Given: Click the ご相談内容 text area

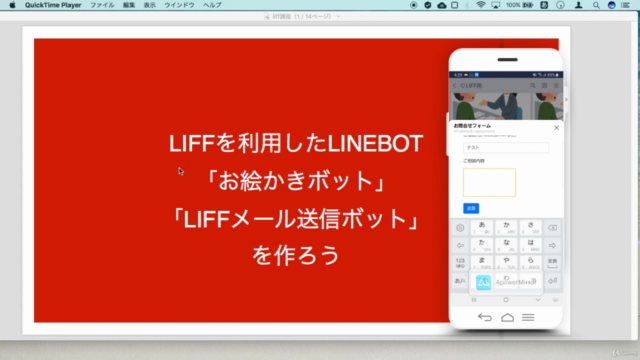Looking at the screenshot, I should tap(489, 182).
